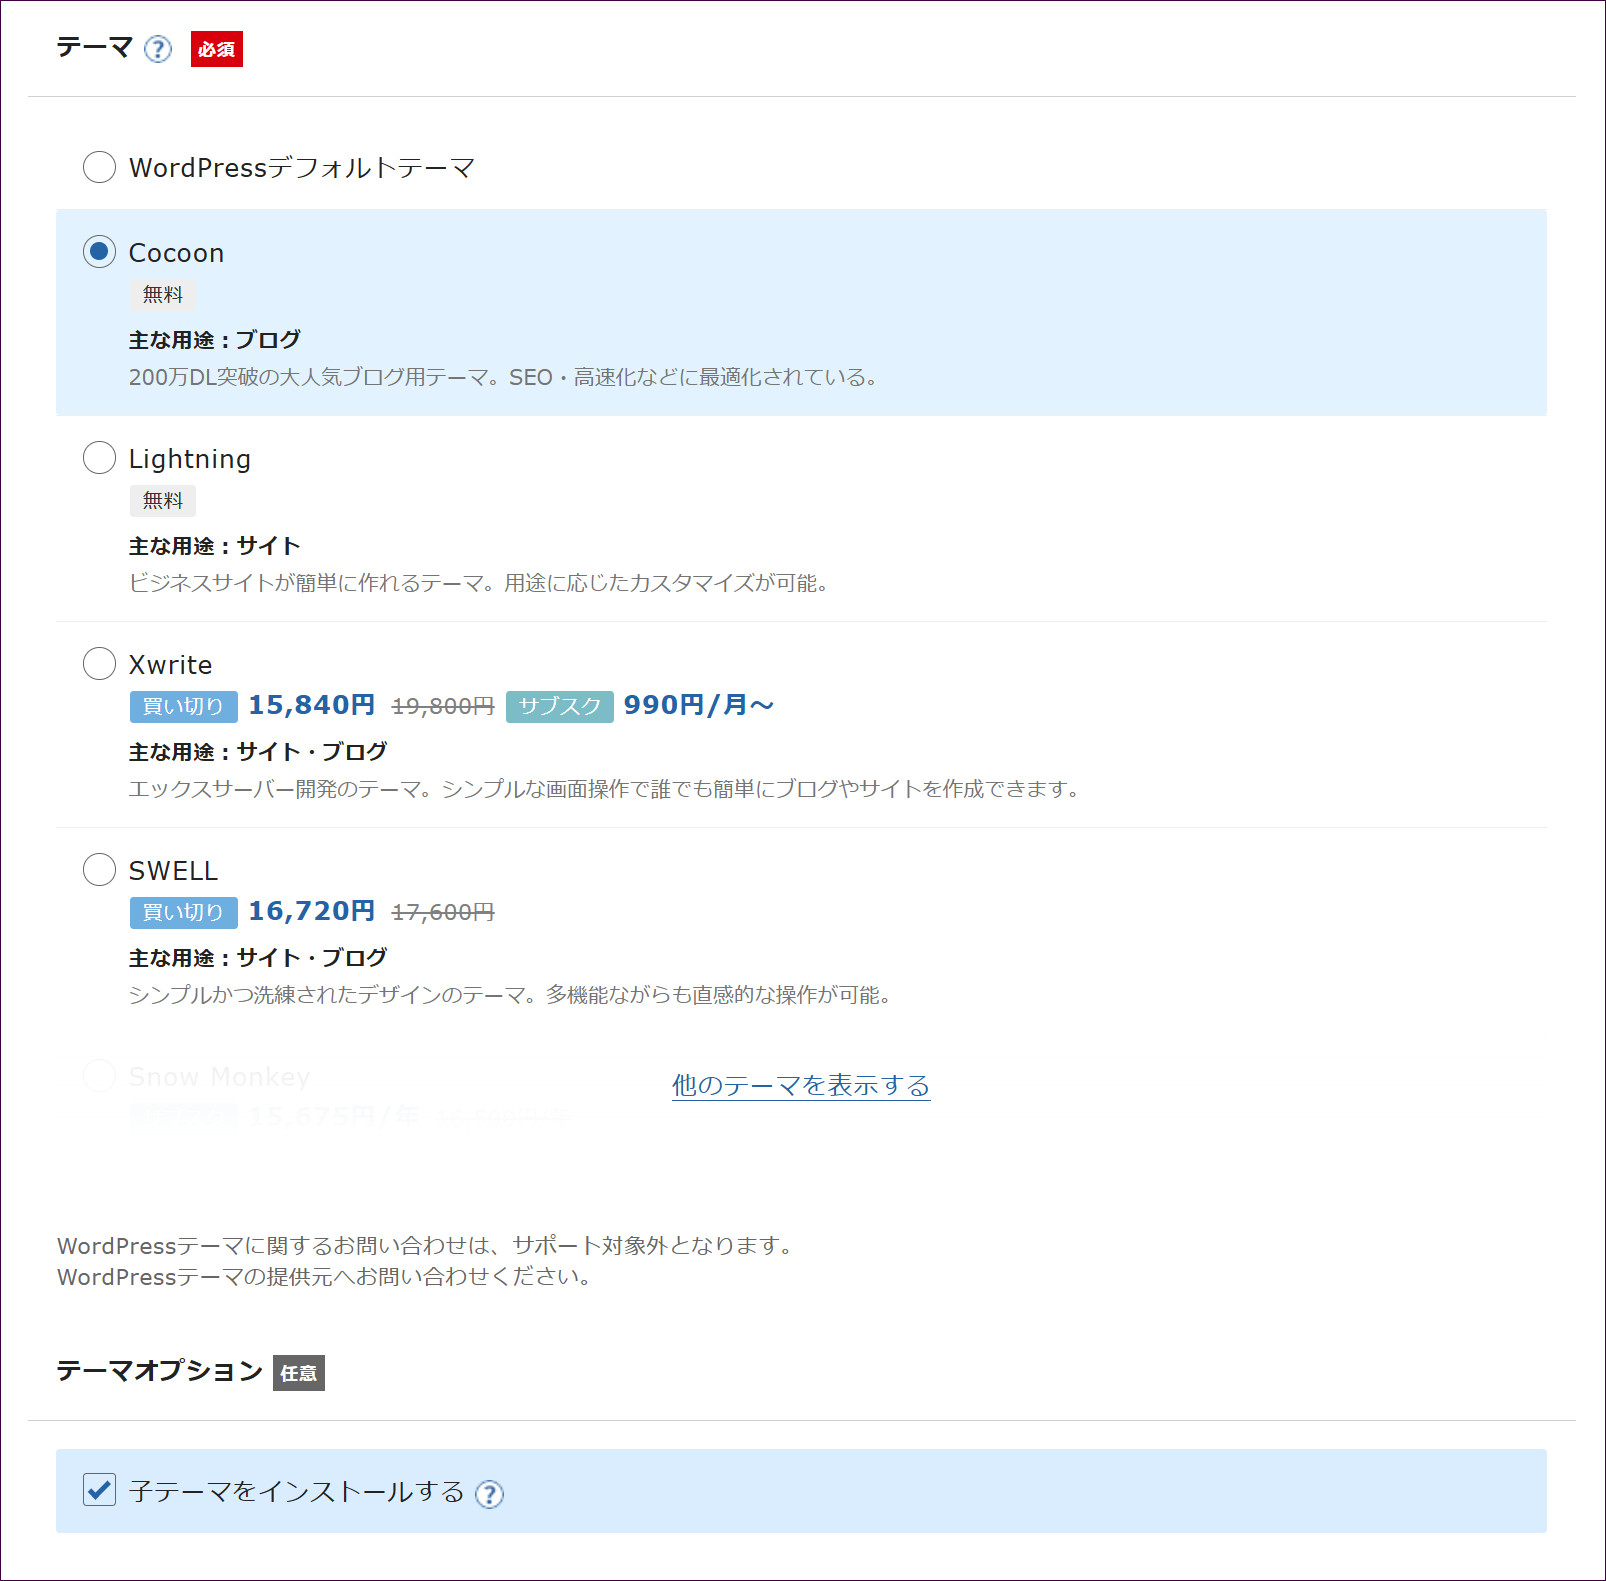Click the サブスク badge under Xwrite

[x=560, y=706]
